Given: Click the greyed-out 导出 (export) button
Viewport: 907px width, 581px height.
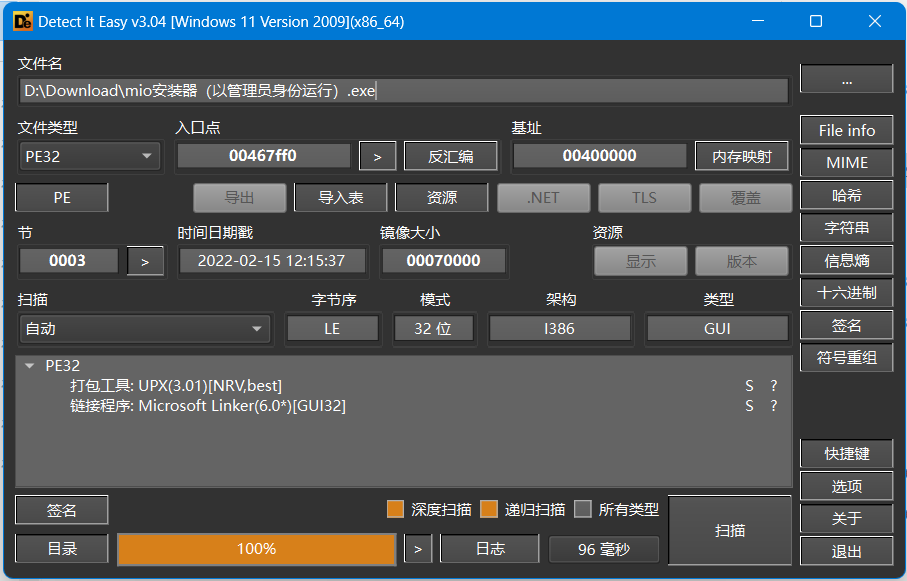Looking at the screenshot, I should click(239, 198).
